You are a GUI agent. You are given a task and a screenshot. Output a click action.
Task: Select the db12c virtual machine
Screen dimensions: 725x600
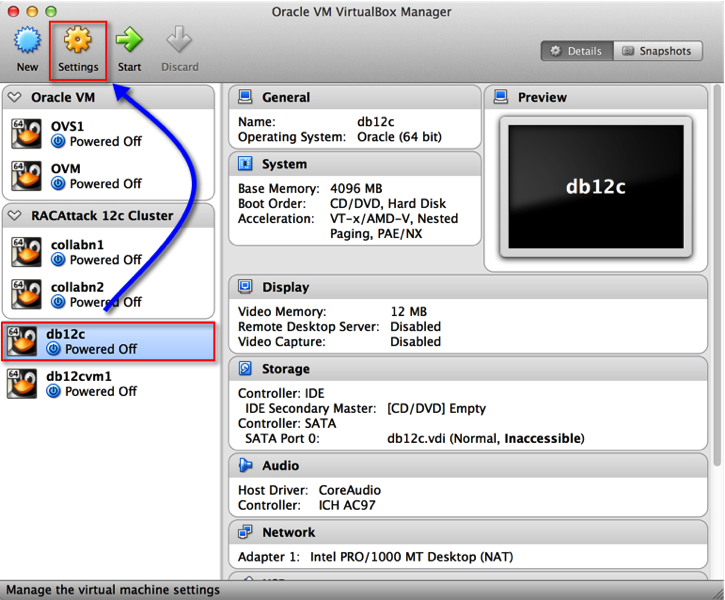click(108, 341)
